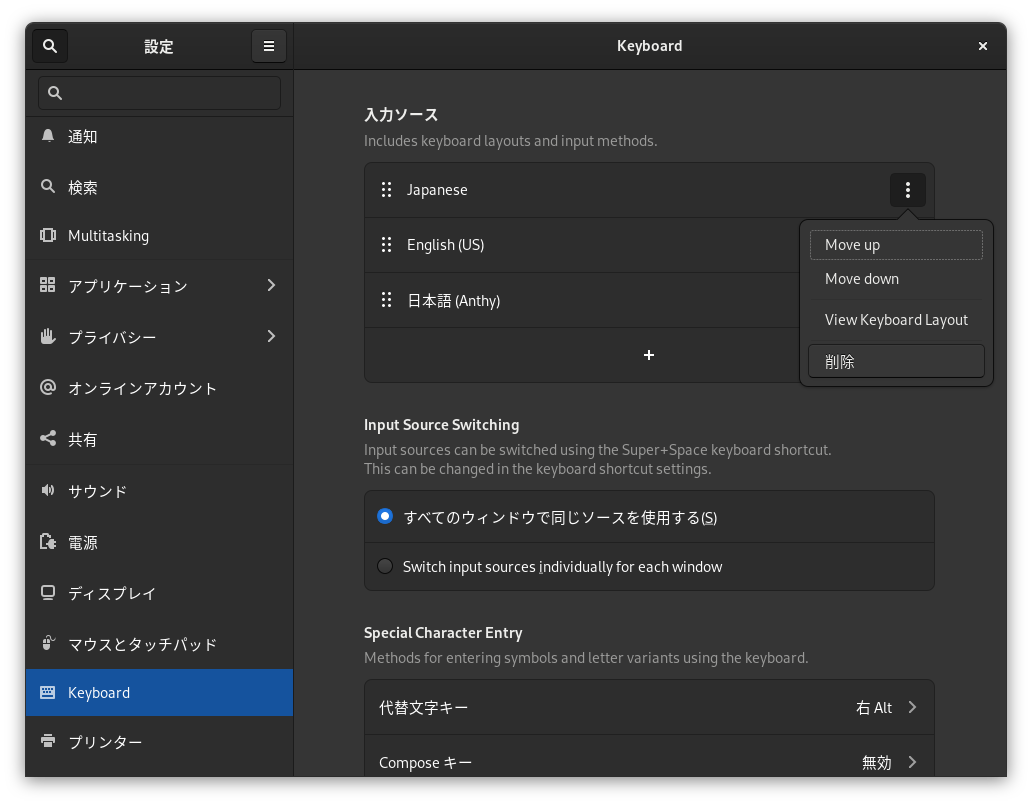Screen dimensions: 1032x805
Task: Click grid icon beside アプリケーション
Action: 47,285
